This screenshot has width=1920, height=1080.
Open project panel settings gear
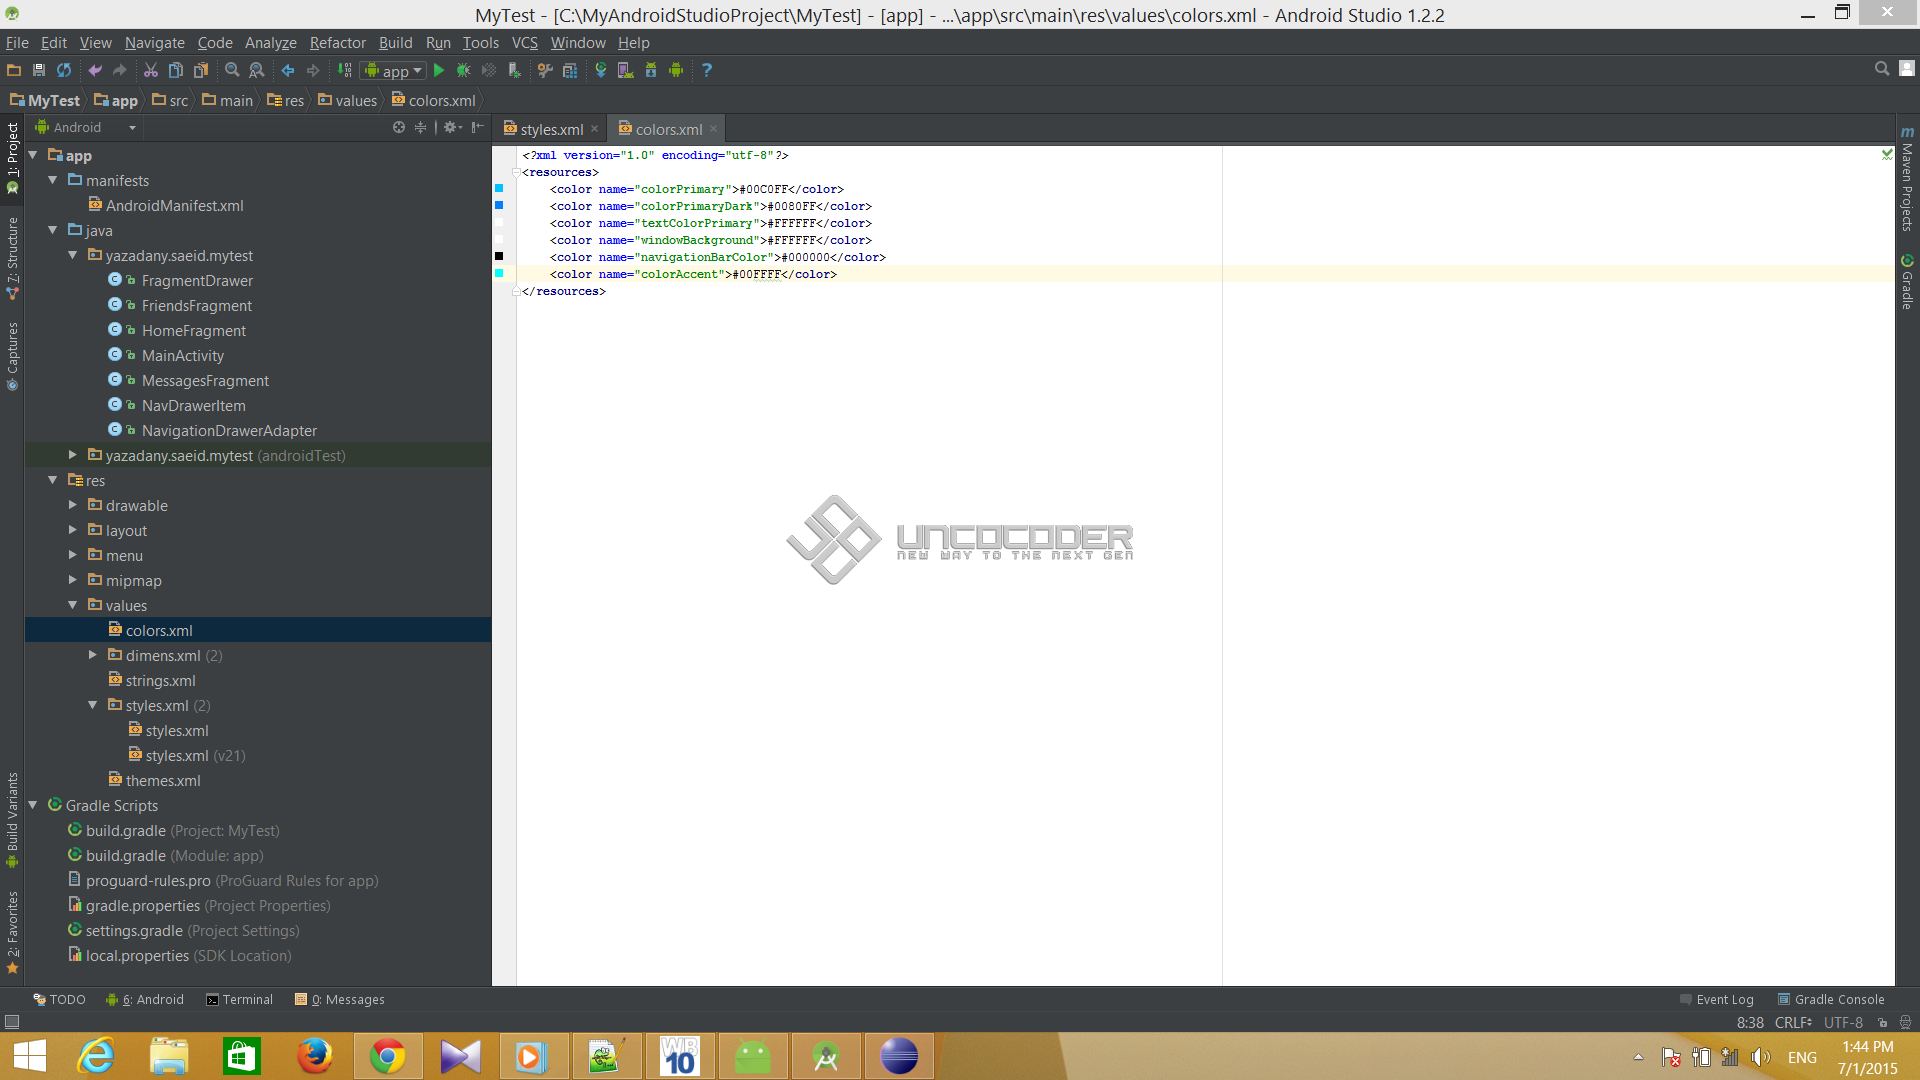pos(452,127)
